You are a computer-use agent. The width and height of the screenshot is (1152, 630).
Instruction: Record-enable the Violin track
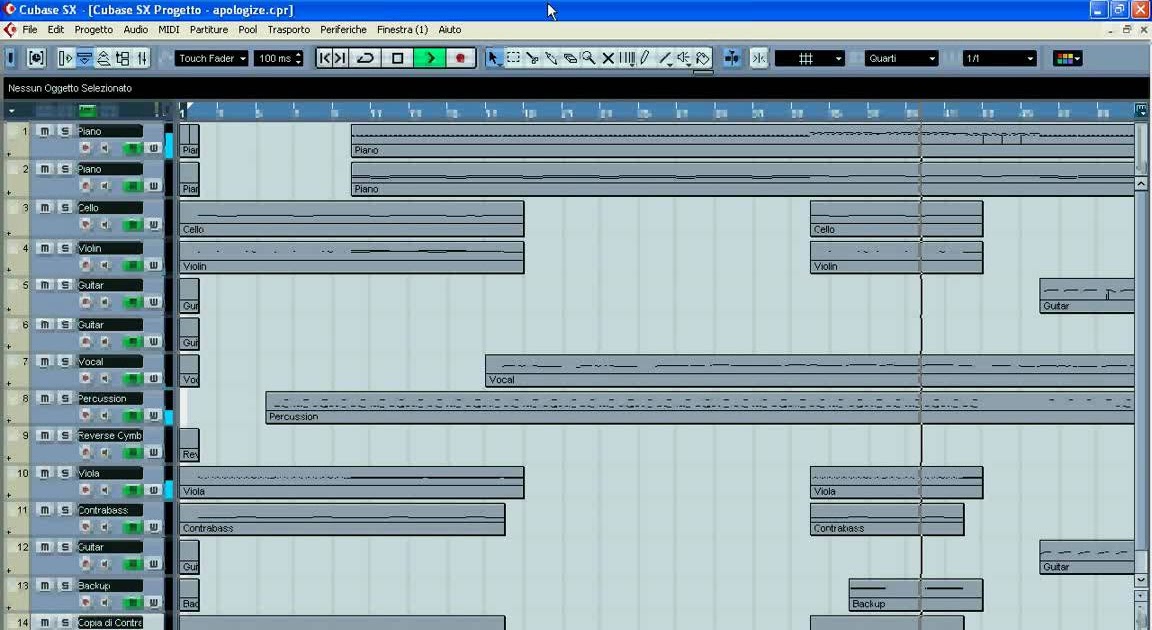coord(85,265)
